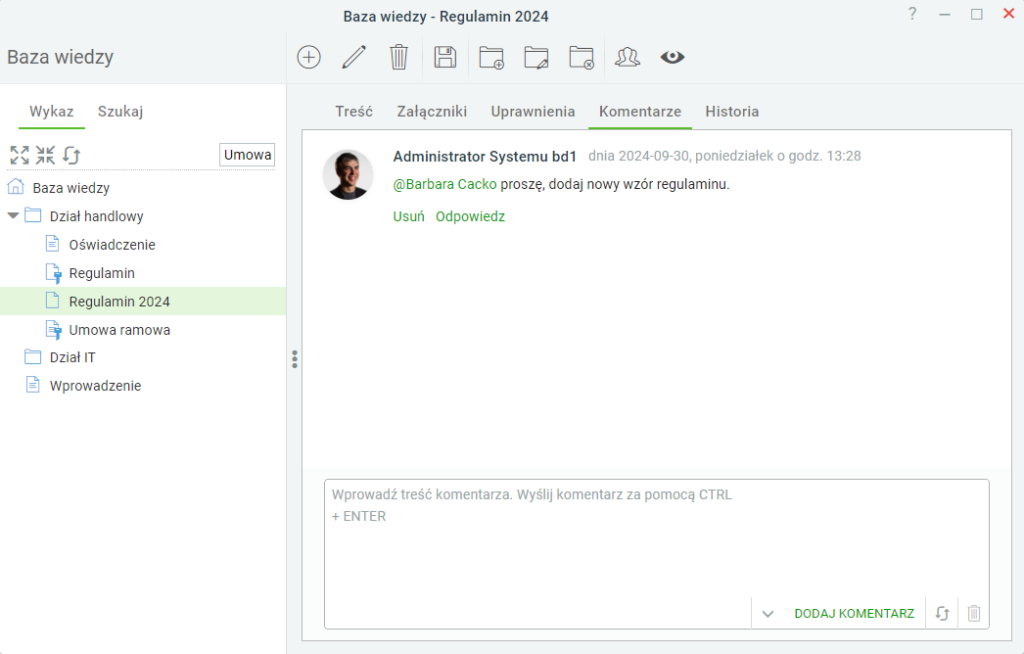Open the Historia tab

732,112
